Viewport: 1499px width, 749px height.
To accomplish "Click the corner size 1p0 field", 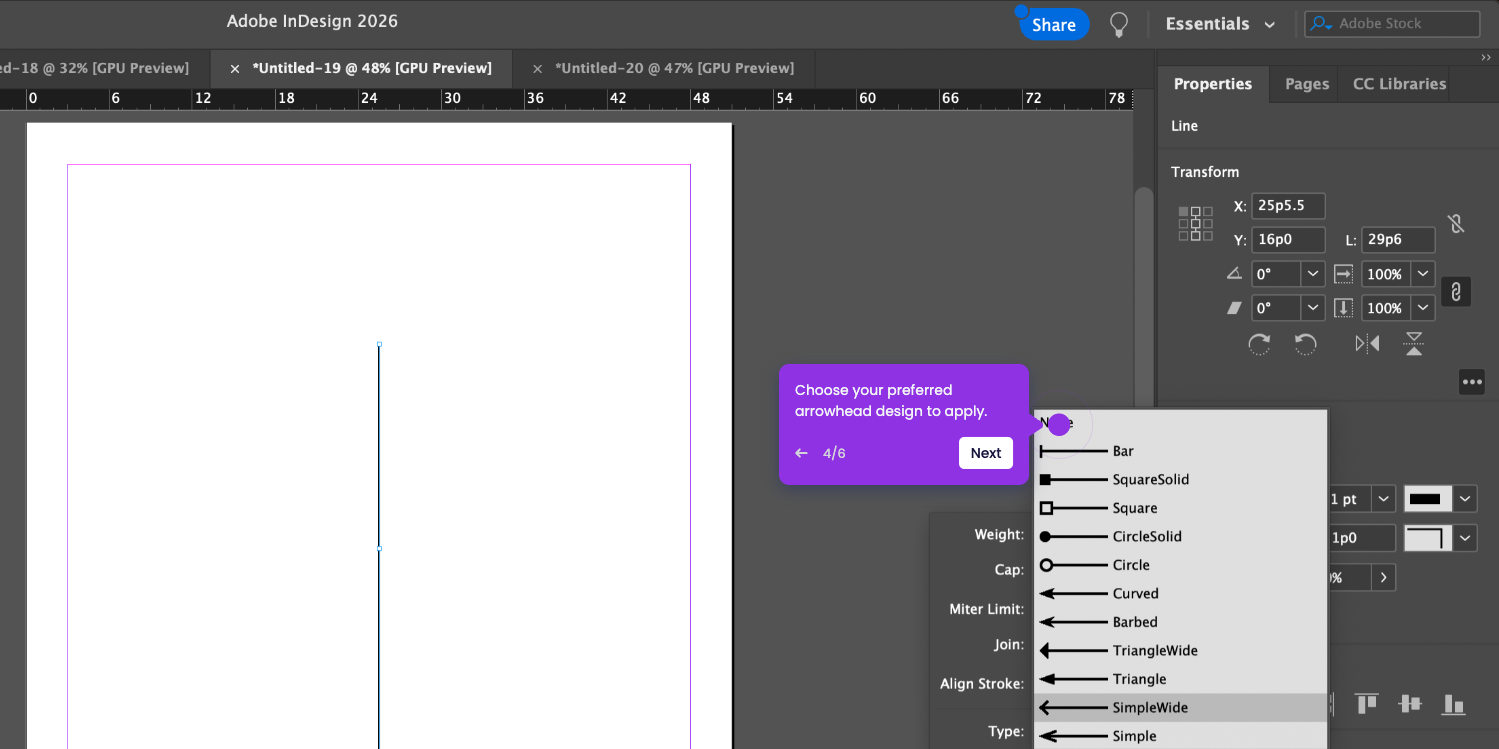I will coord(1361,538).
